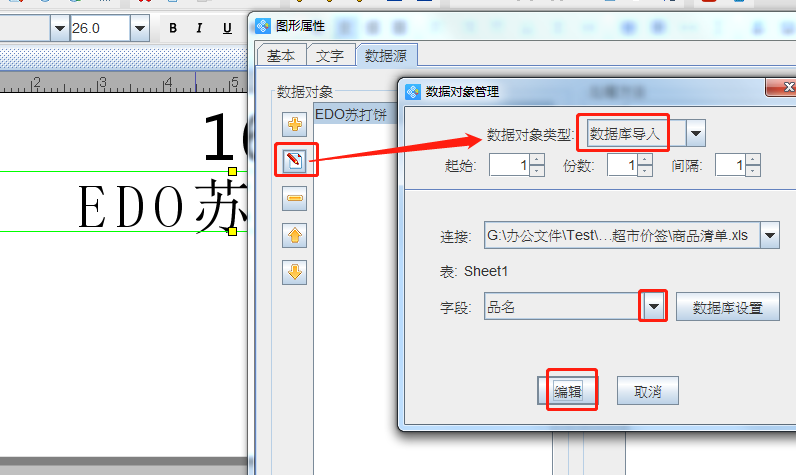Viewport: 796px width, 475px height.
Task: Click the add data object plus icon
Action: [295, 124]
